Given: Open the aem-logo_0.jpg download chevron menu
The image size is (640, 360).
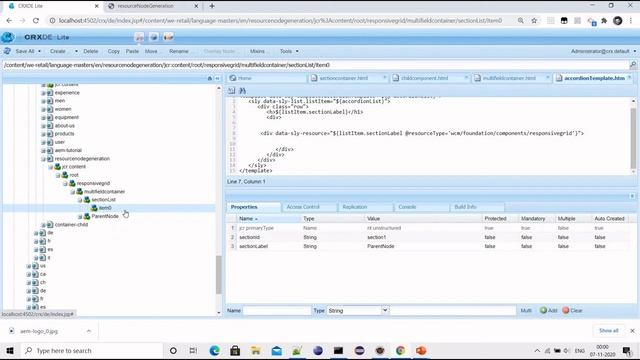Looking at the screenshot, I should [x=89, y=331].
